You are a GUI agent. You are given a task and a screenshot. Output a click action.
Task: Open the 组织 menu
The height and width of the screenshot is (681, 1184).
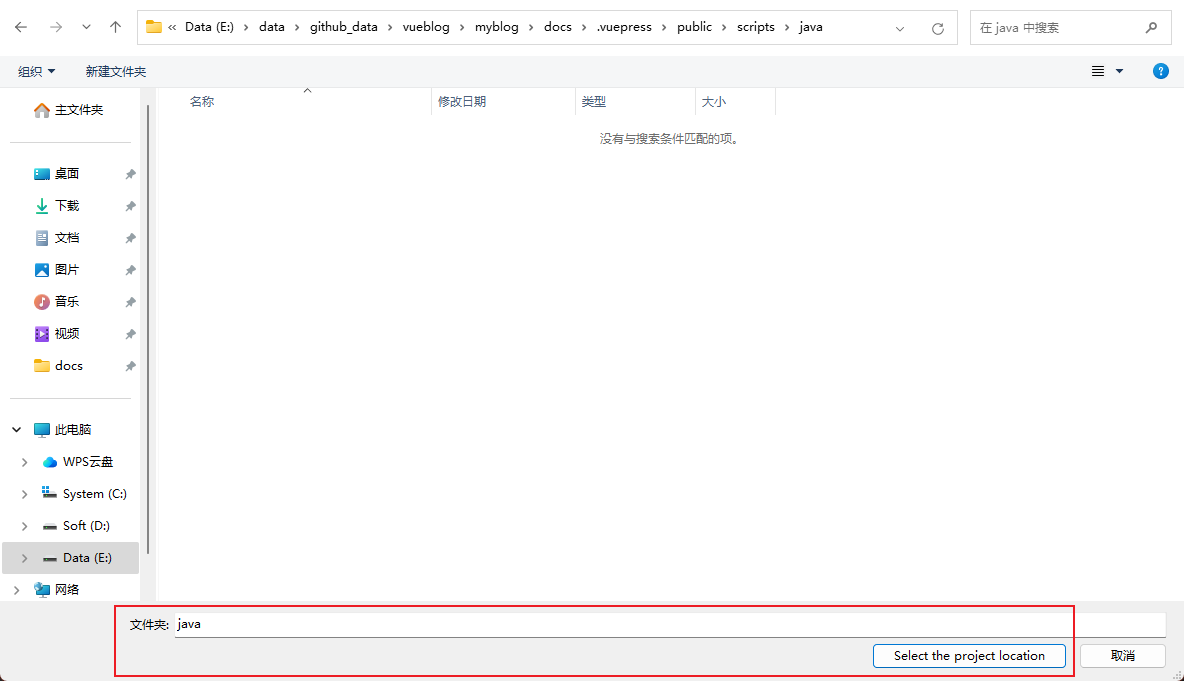click(36, 72)
